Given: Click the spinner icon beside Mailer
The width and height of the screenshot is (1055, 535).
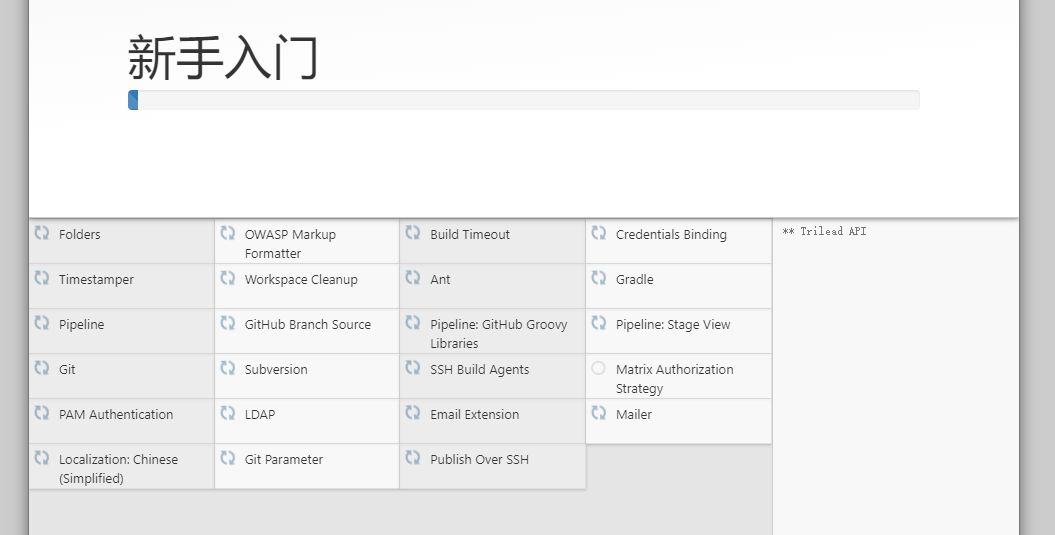Looking at the screenshot, I should click(x=599, y=413).
